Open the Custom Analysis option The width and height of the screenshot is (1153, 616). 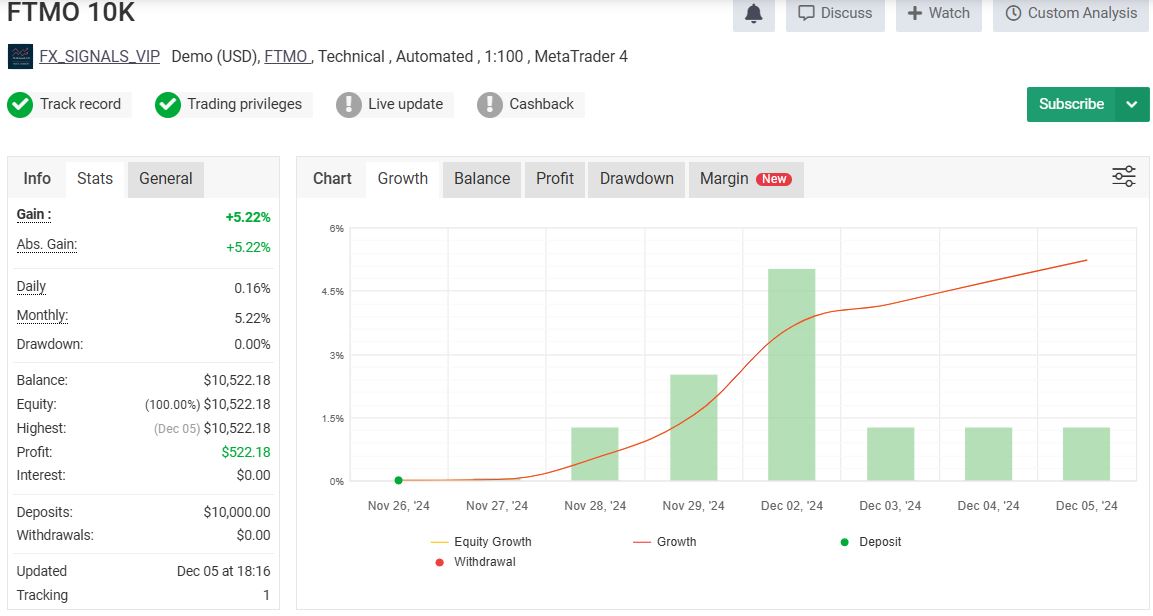tap(1071, 14)
